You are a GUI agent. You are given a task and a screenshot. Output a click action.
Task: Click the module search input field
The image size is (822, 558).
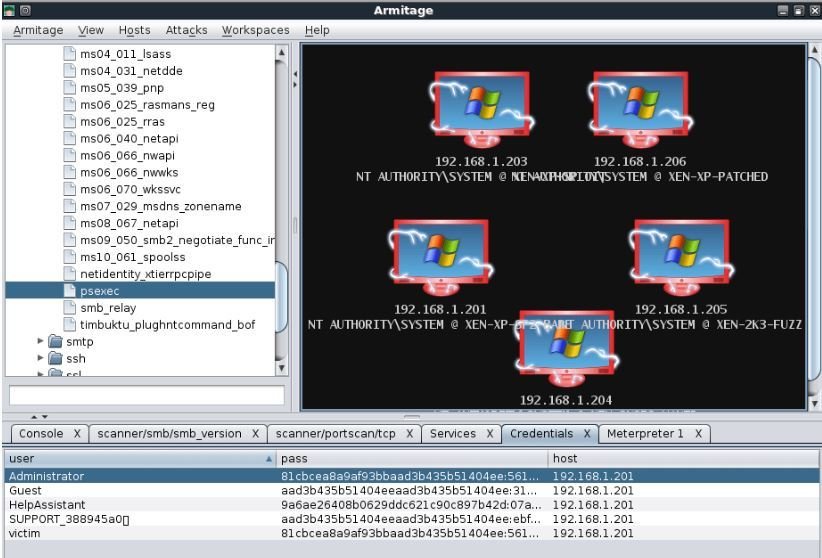click(147, 395)
